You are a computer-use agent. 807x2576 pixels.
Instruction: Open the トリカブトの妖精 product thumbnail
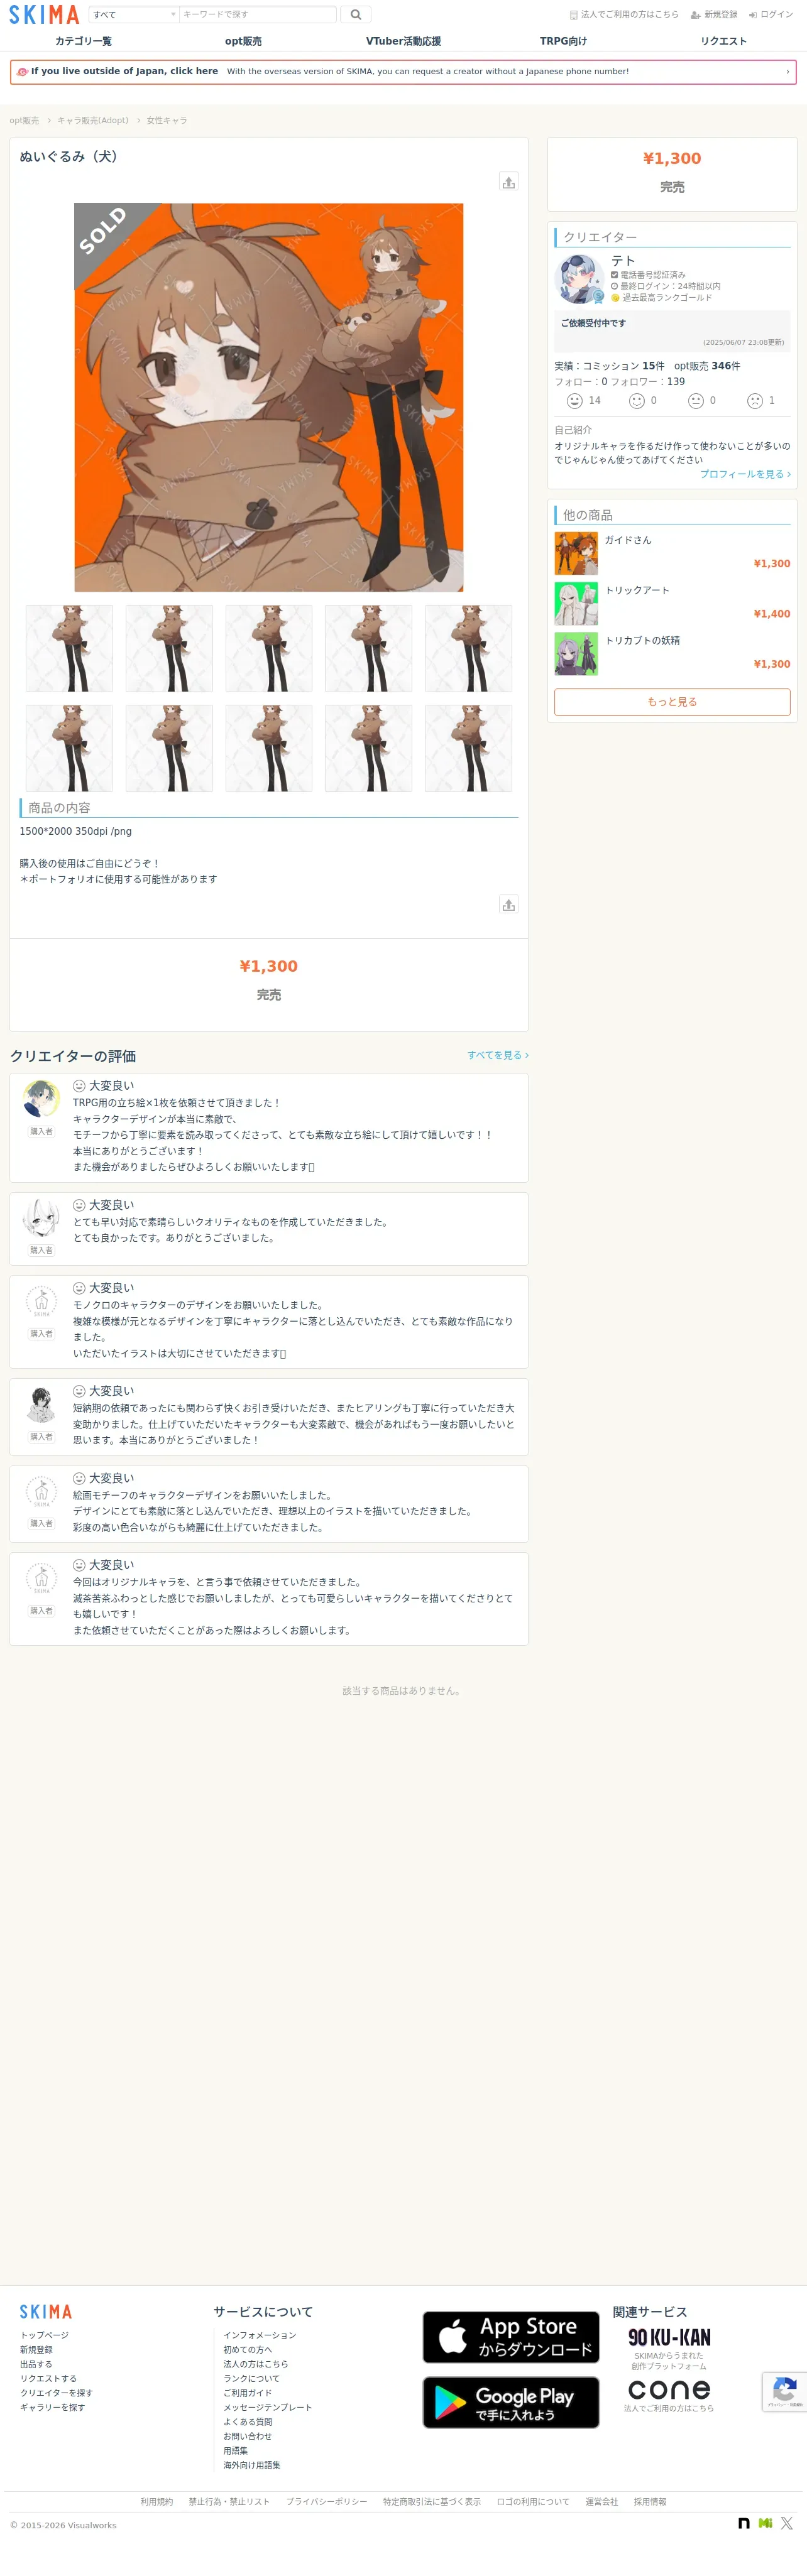[x=576, y=653]
